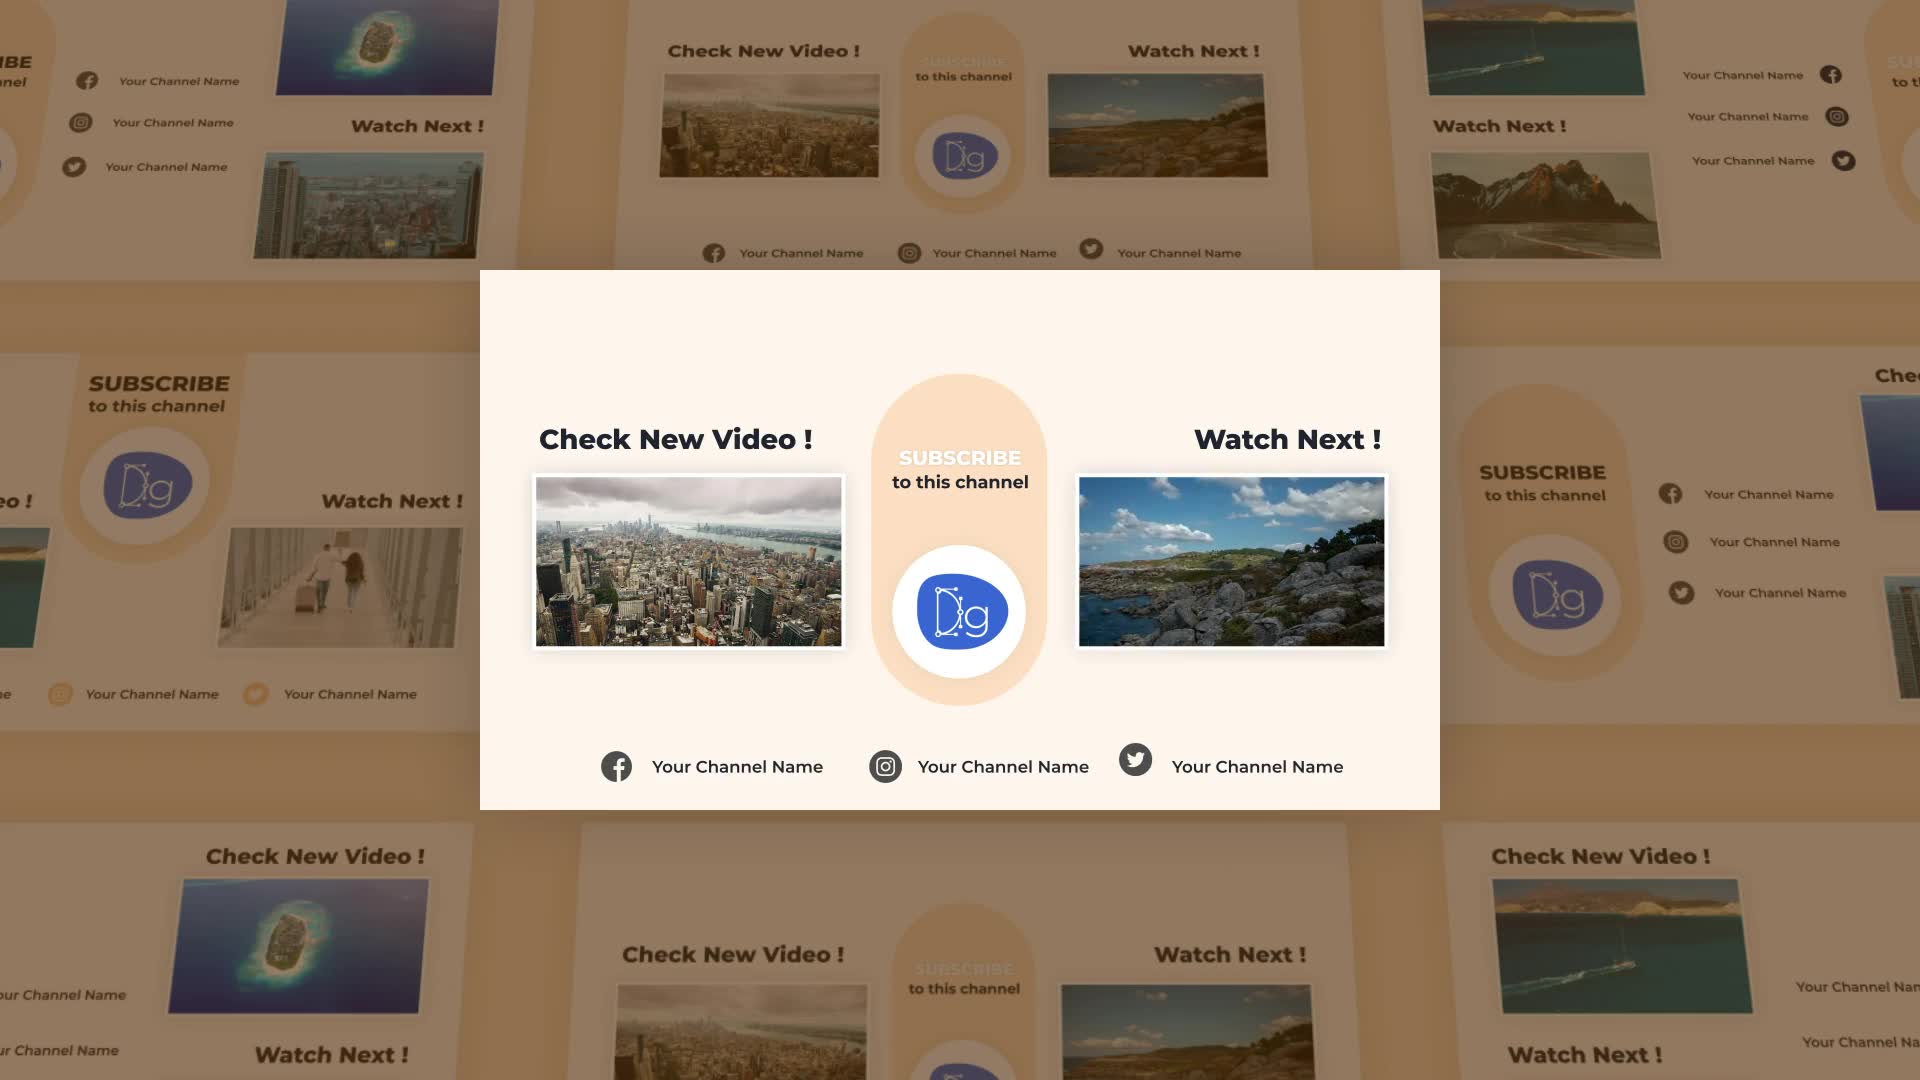This screenshot has height=1080, width=1920.
Task: Click 'SUBSCRIBE to this channel' text button
Action: click(x=960, y=468)
